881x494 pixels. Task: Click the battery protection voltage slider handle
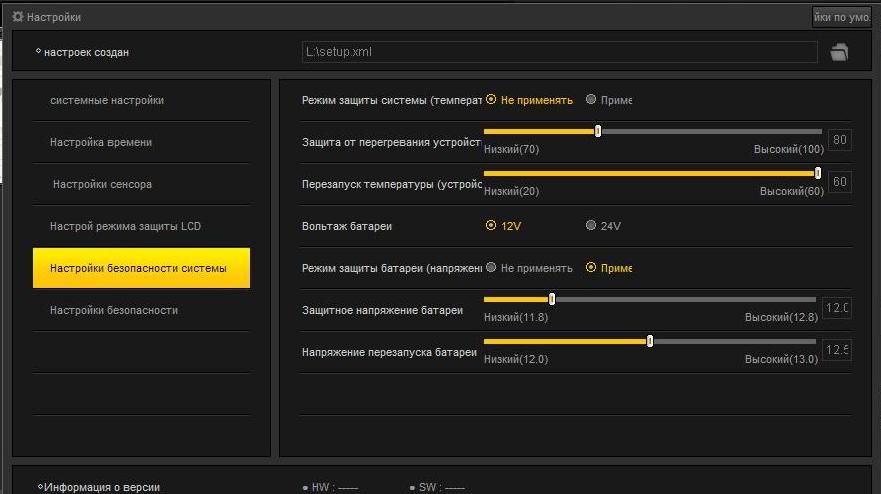552,299
